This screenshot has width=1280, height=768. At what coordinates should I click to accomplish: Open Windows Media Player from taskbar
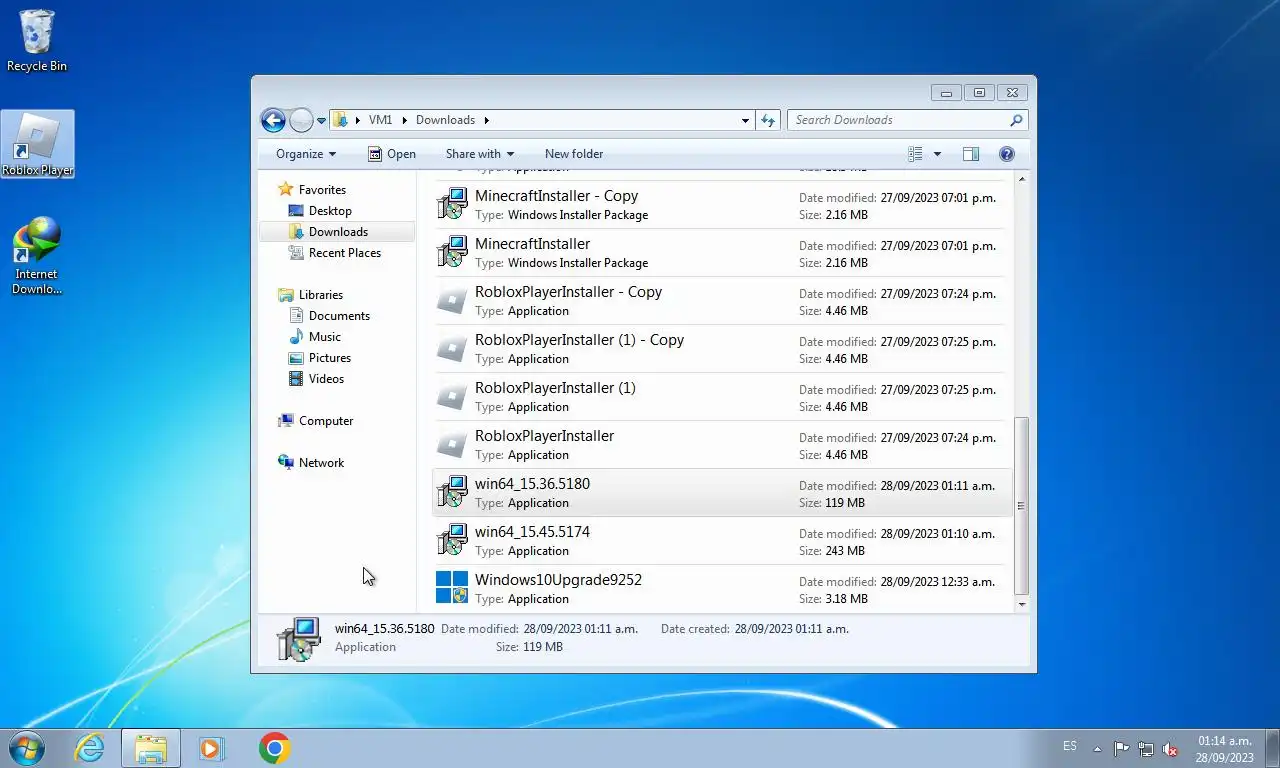(212, 748)
